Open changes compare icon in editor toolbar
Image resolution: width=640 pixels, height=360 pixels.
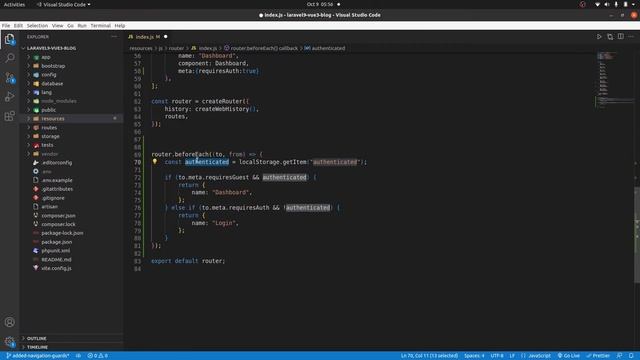click(610, 37)
